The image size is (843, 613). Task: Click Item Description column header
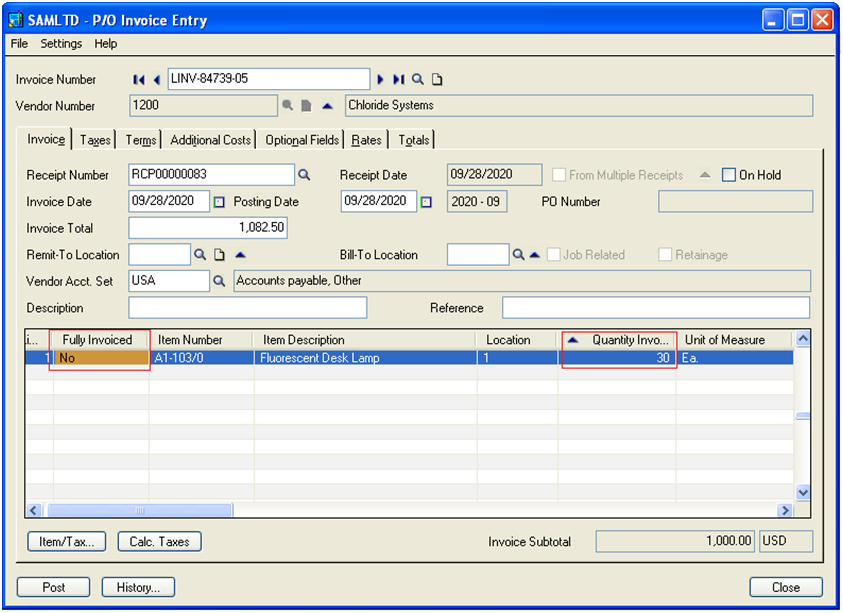(x=364, y=340)
